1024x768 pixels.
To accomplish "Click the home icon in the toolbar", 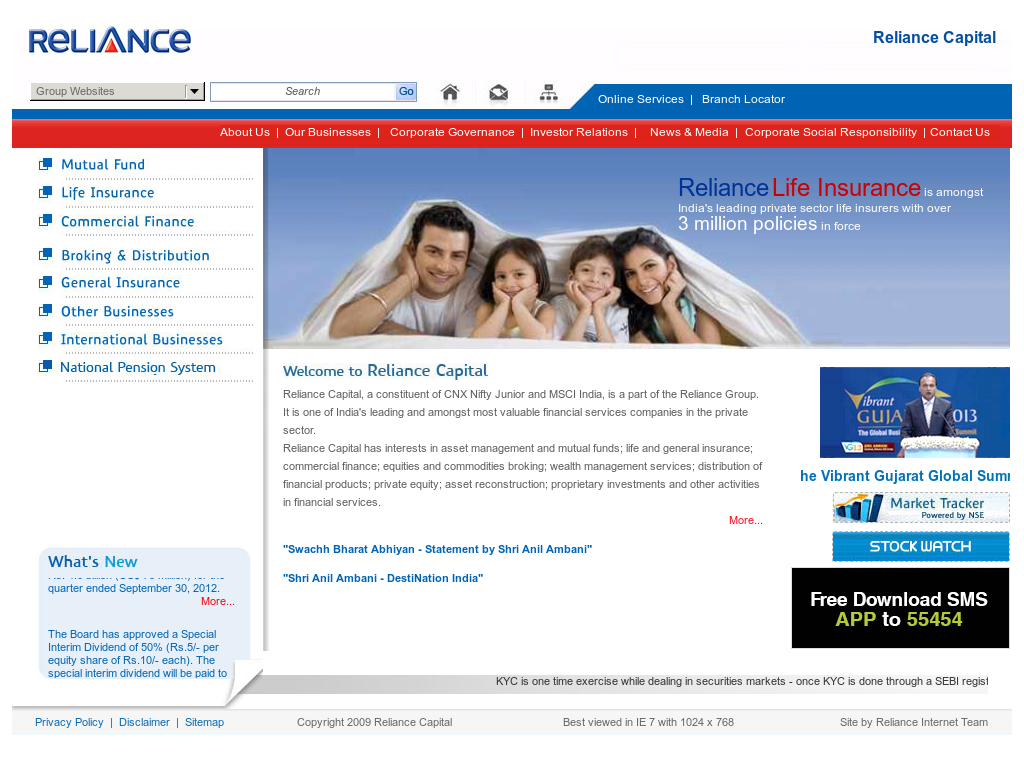I will pyautogui.click(x=449, y=91).
